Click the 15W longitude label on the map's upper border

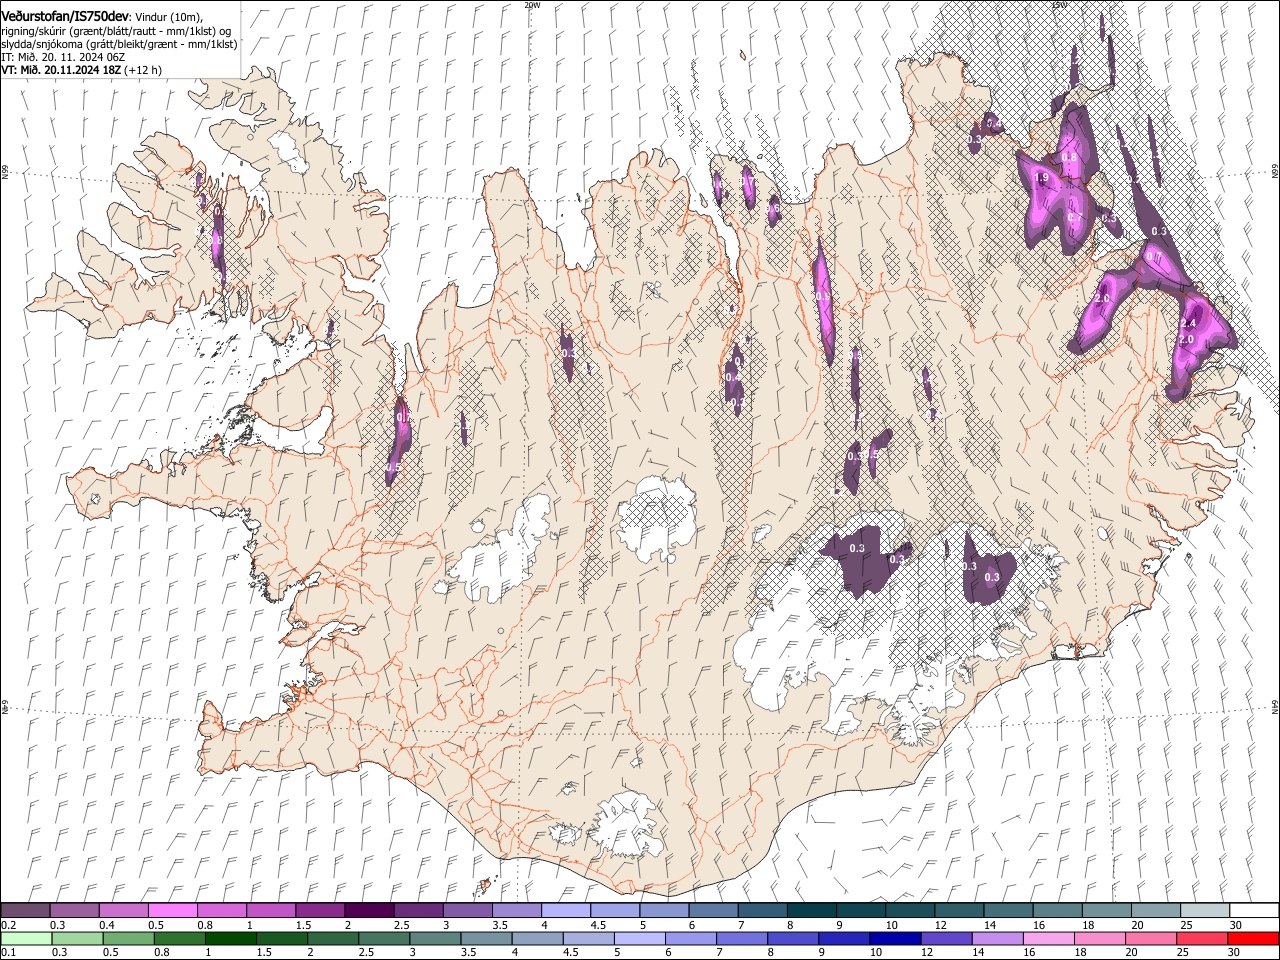(1059, 5)
